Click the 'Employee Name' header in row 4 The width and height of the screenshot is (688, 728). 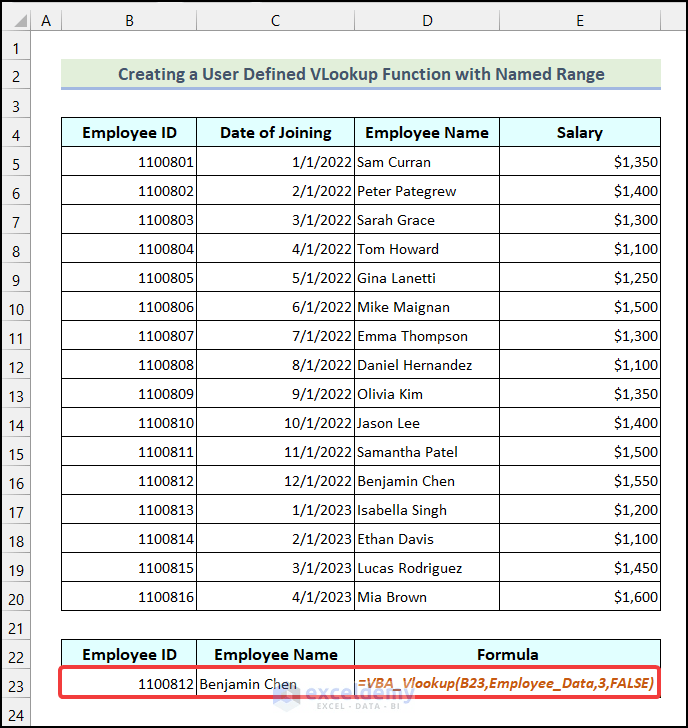pyautogui.click(x=427, y=132)
